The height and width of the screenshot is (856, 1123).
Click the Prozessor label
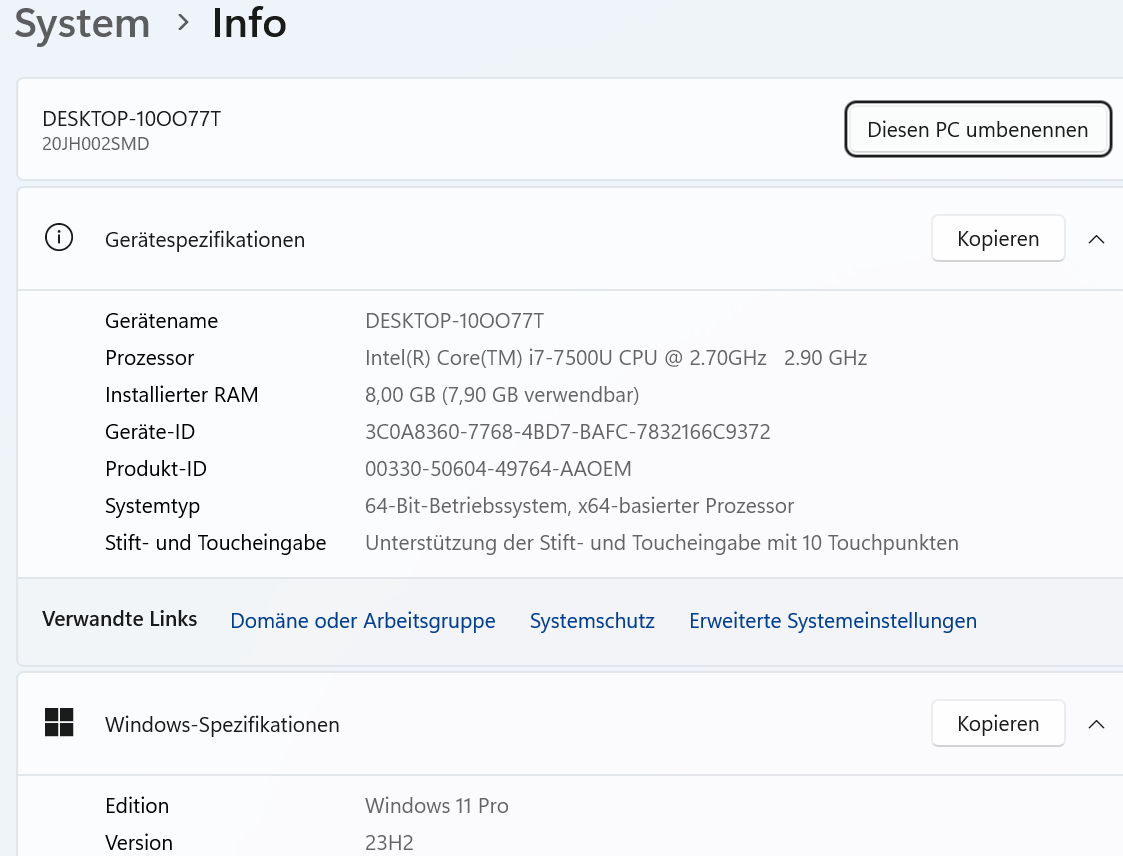(150, 357)
